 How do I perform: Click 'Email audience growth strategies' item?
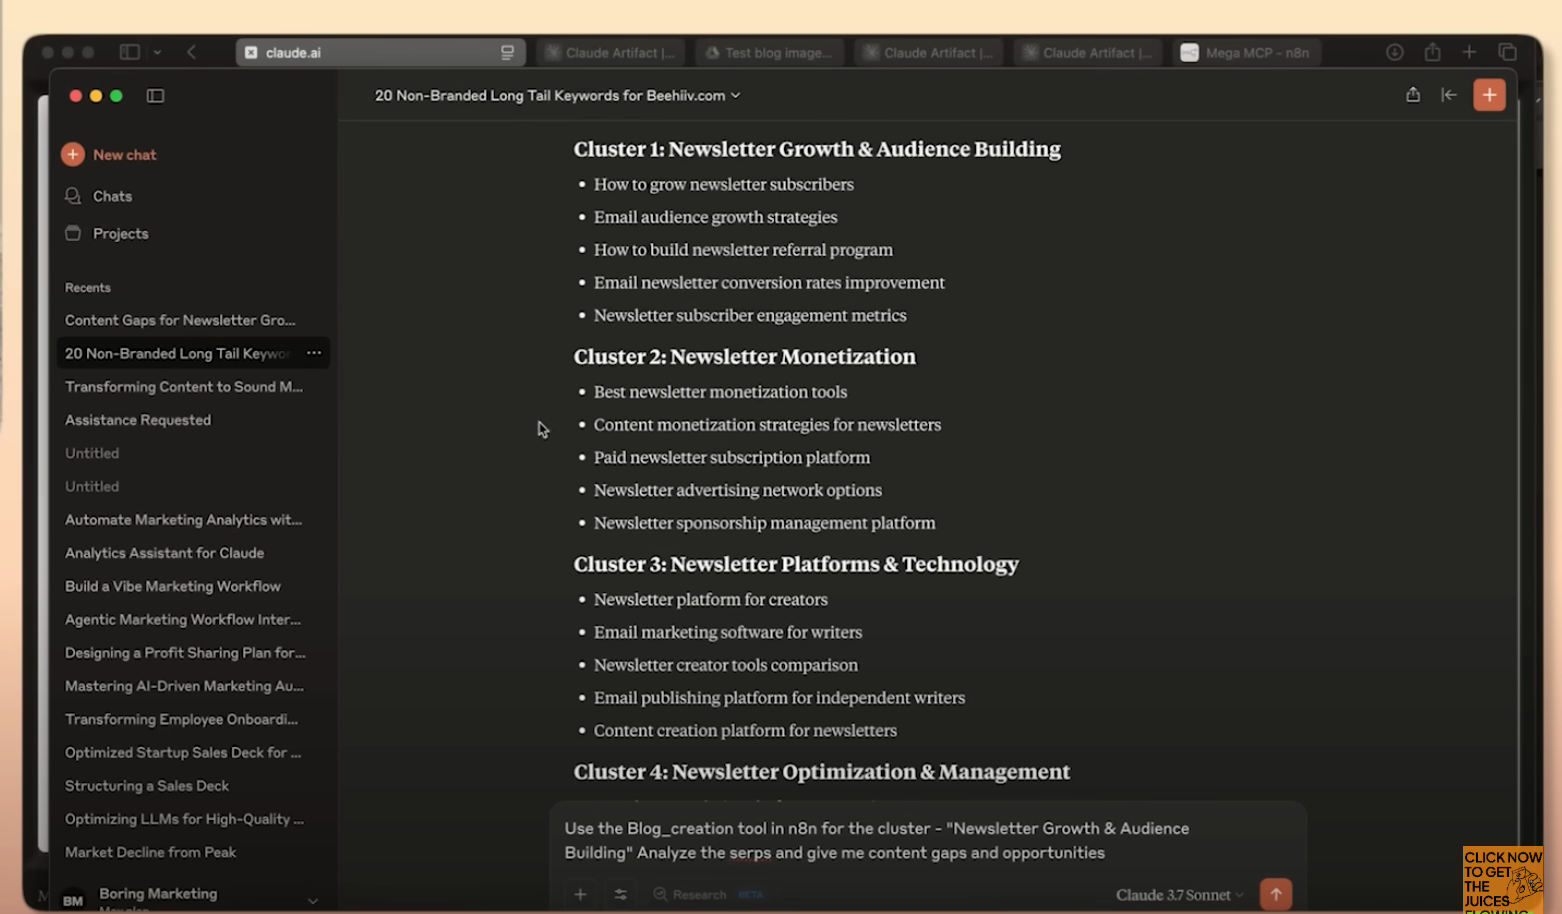(x=715, y=217)
